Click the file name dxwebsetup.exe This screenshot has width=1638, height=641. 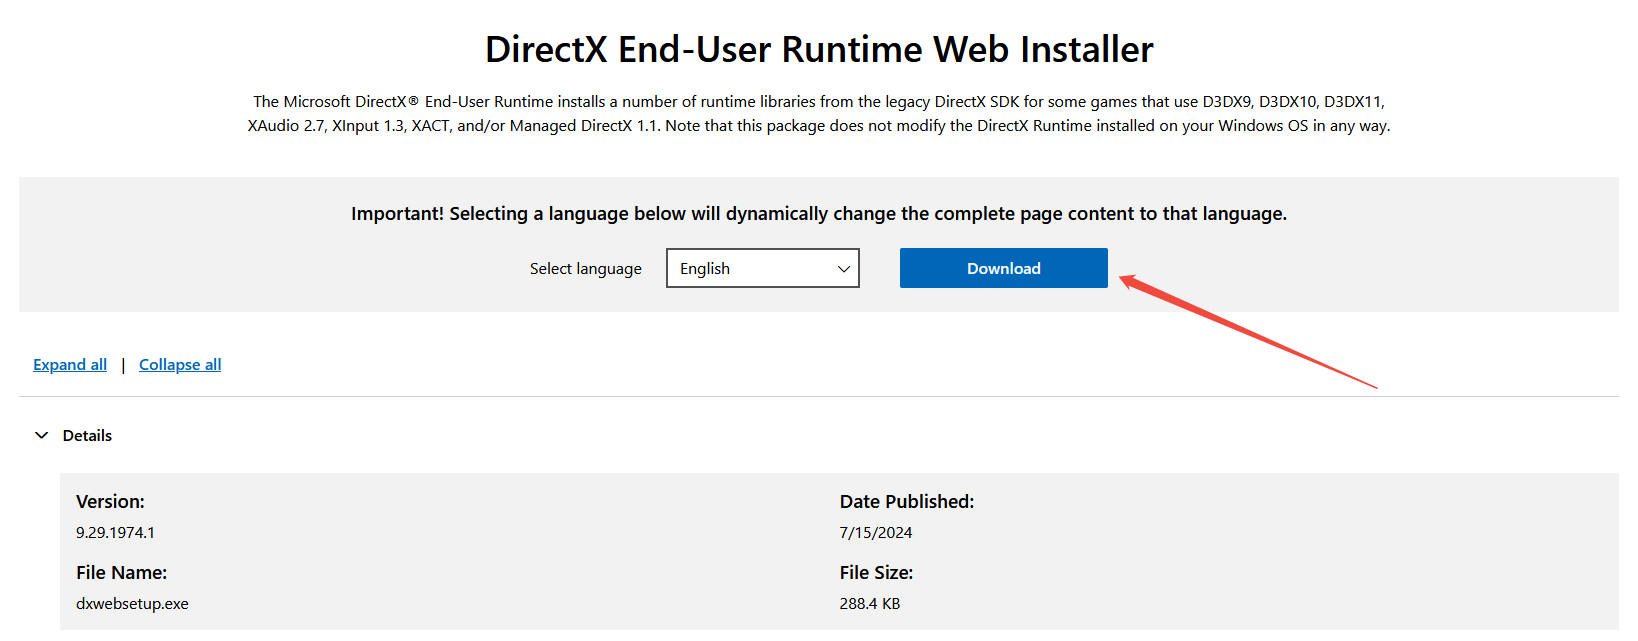coord(132,604)
